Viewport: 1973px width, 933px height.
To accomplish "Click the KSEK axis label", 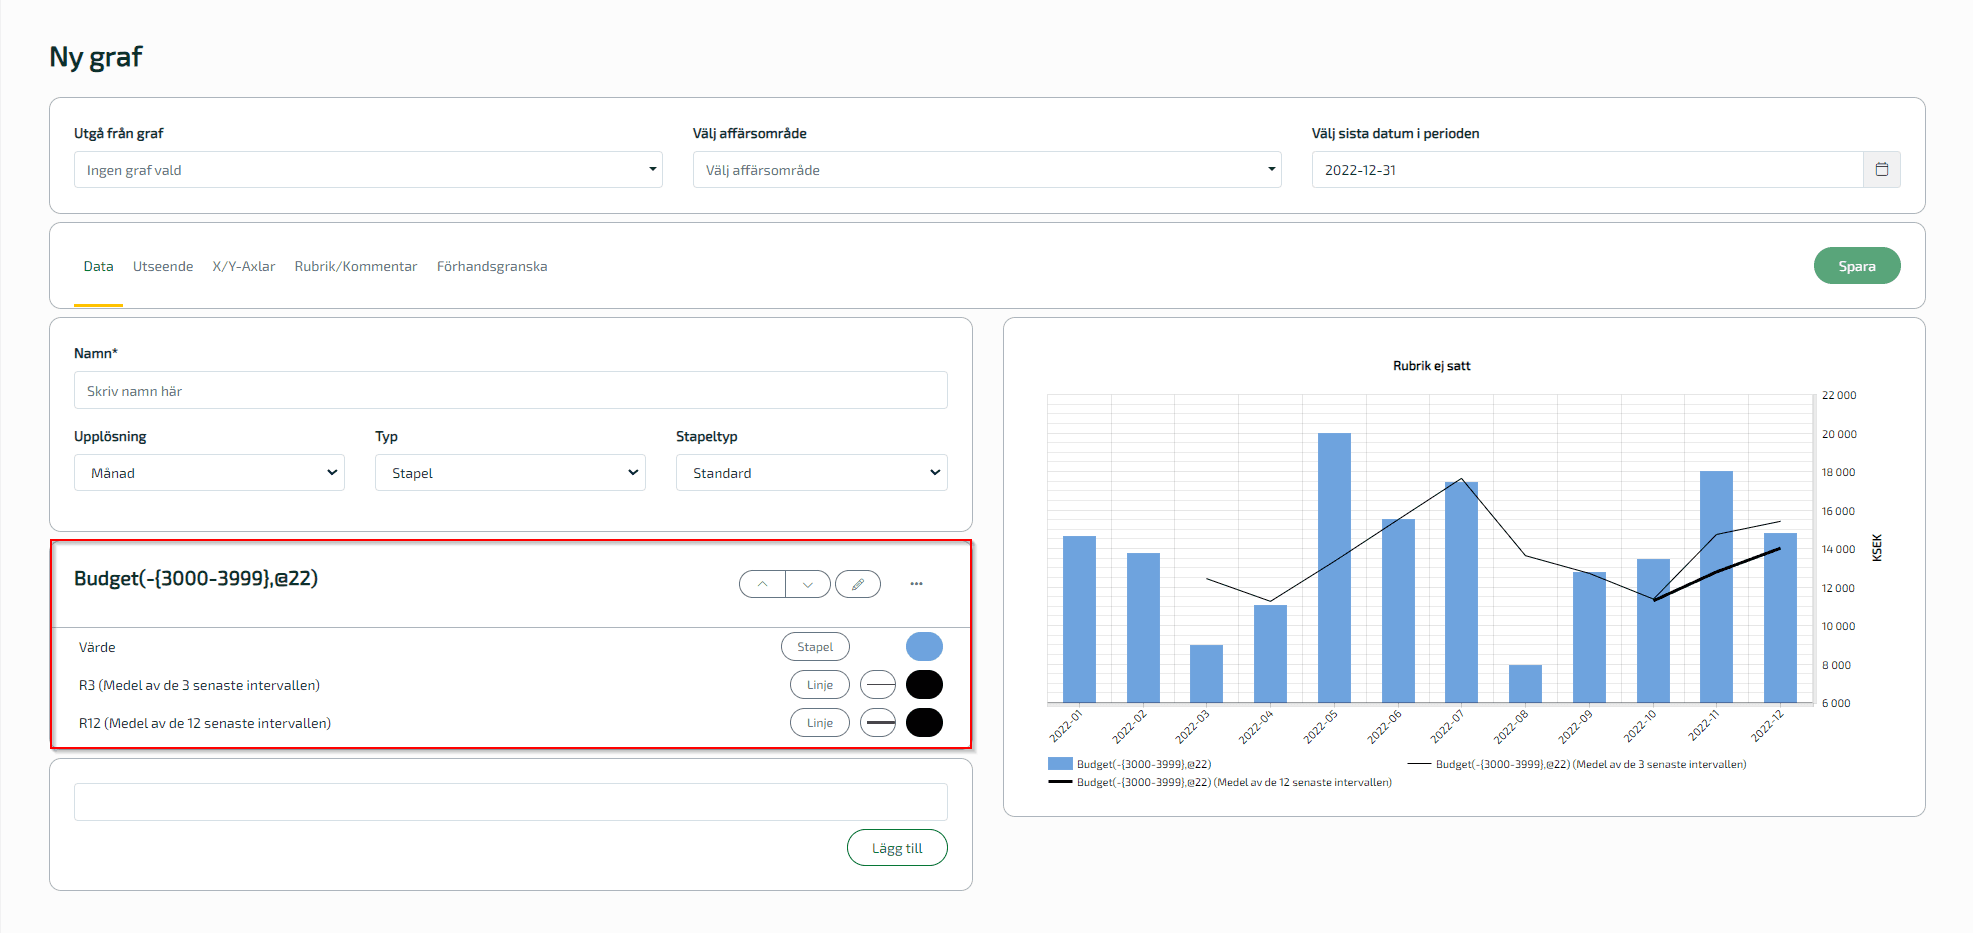I will click(x=1877, y=548).
